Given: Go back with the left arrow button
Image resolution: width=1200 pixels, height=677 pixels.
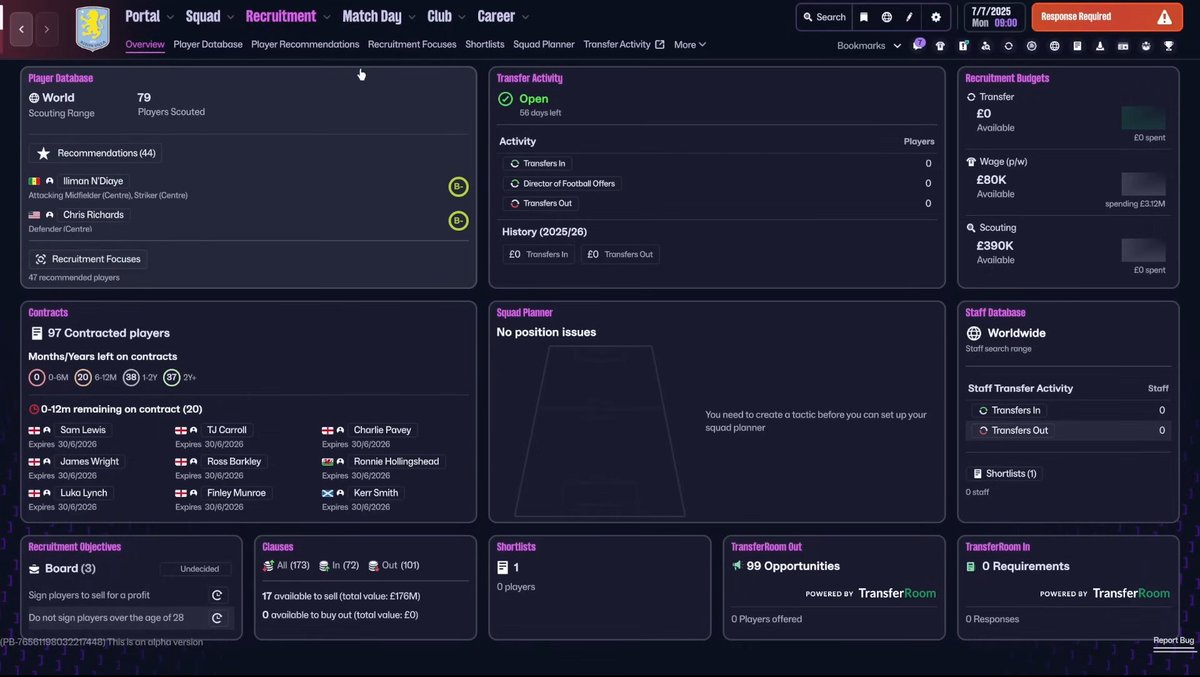Looking at the screenshot, I should (21, 29).
